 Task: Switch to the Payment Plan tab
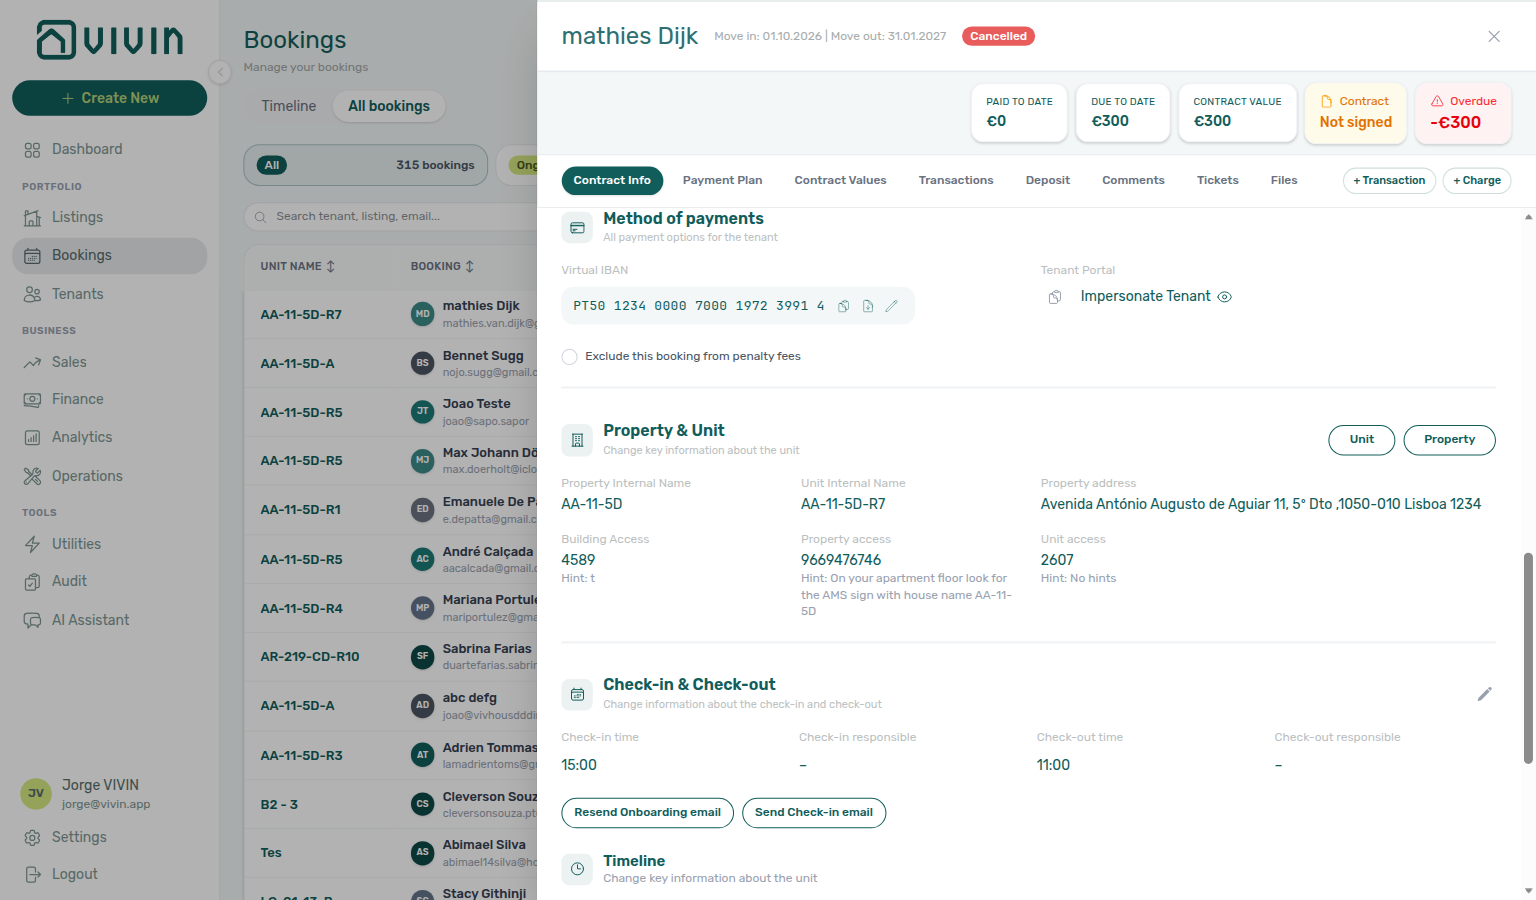tap(722, 181)
